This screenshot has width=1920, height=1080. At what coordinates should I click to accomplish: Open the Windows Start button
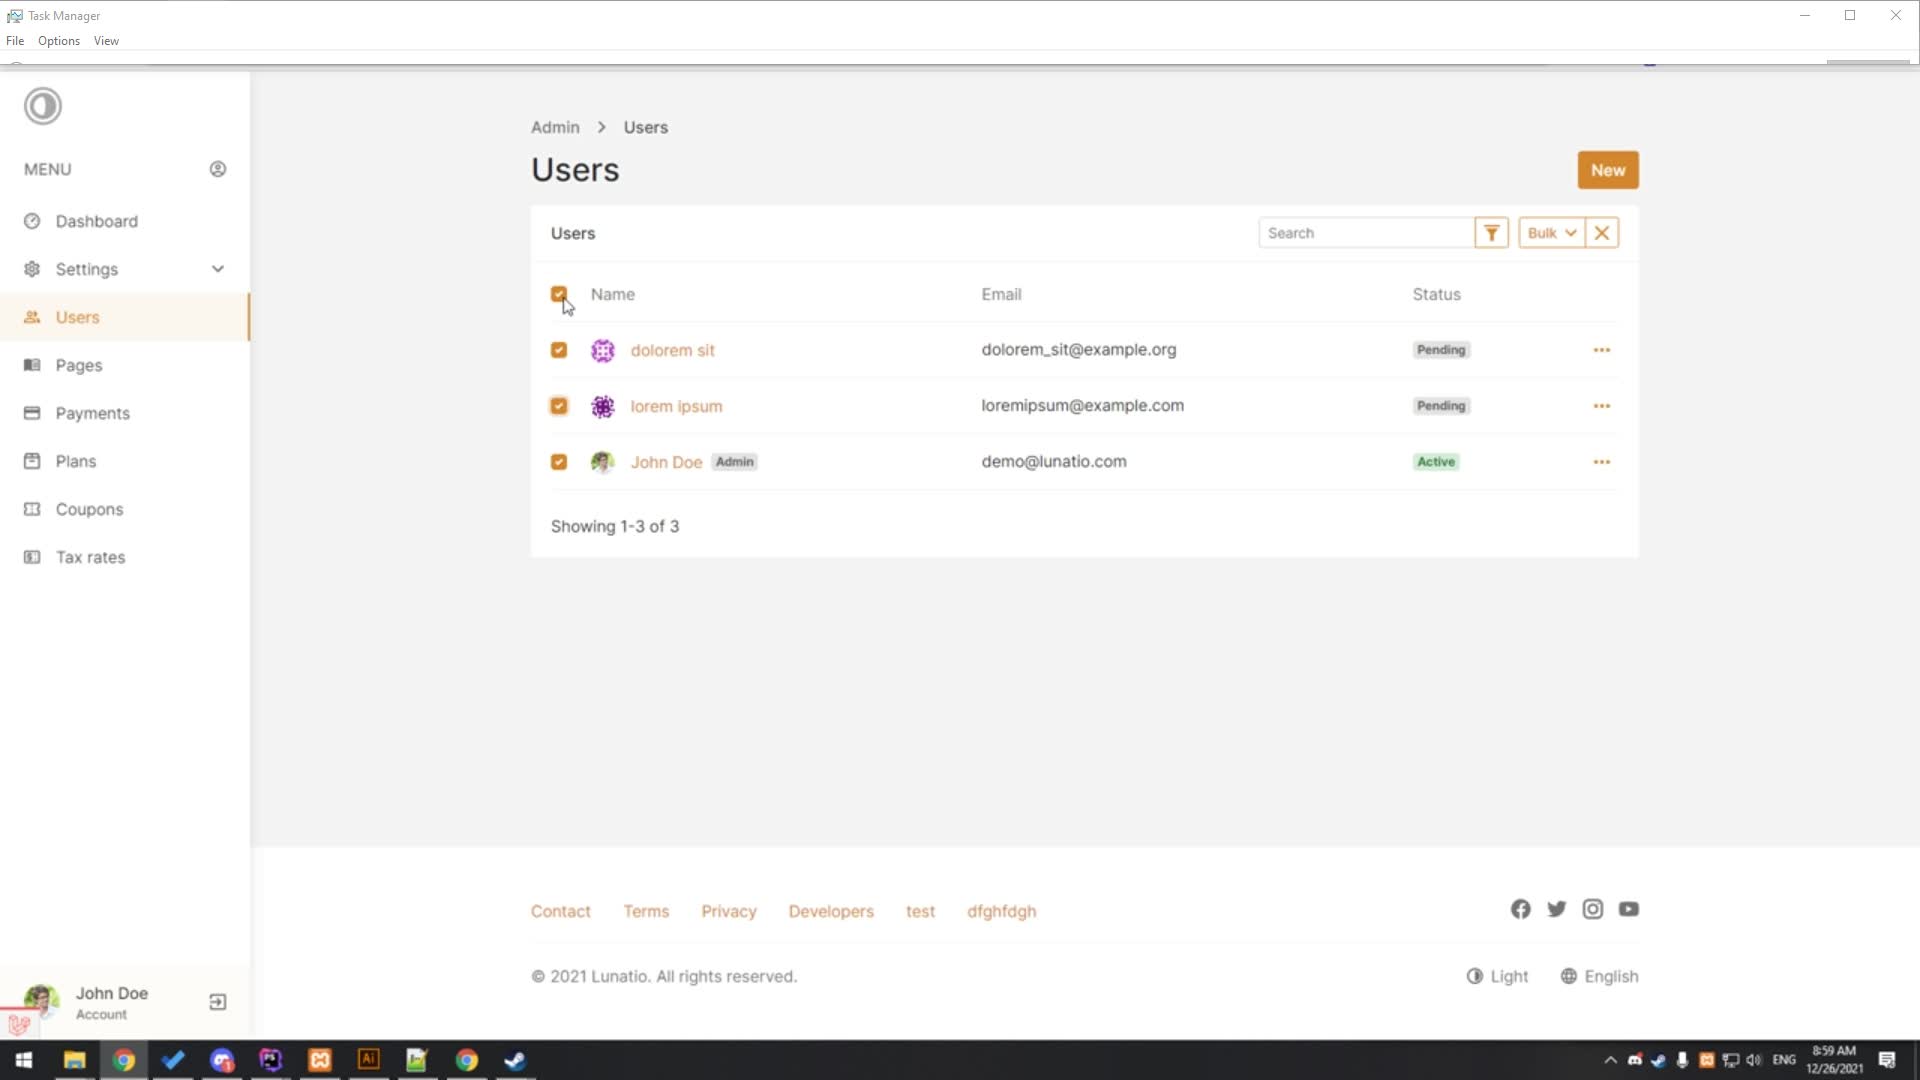click(x=24, y=1060)
